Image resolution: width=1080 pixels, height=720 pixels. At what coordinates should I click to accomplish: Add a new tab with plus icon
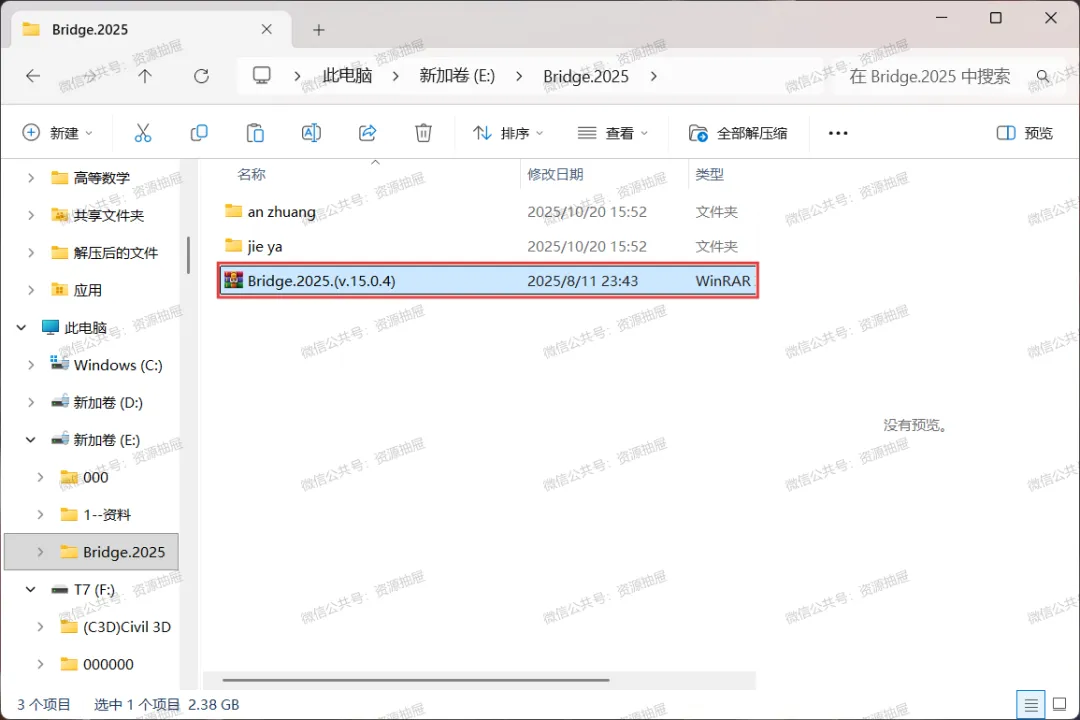[x=318, y=30]
